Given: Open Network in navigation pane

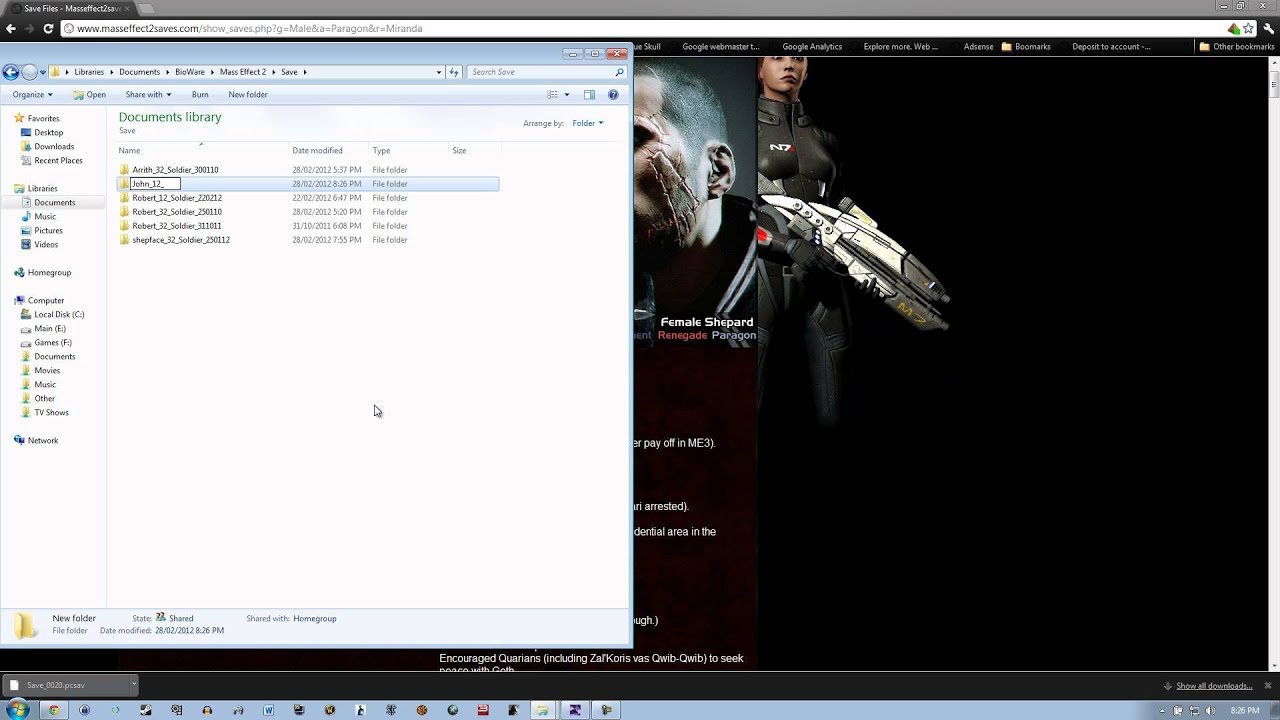Looking at the screenshot, I should [43, 440].
